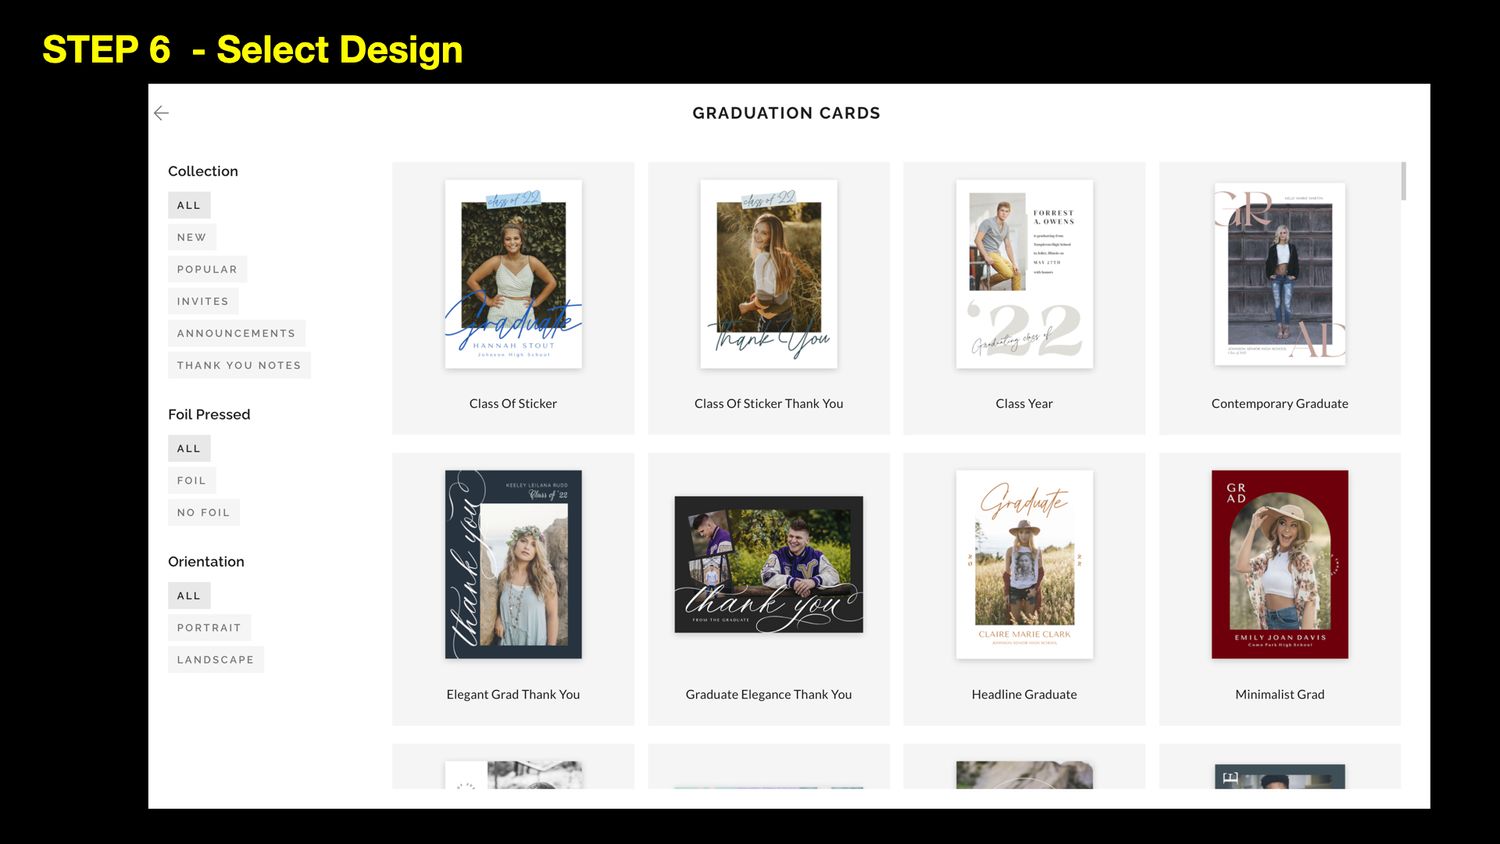
Task: Select ALL under Collection filter
Action: 189,205
